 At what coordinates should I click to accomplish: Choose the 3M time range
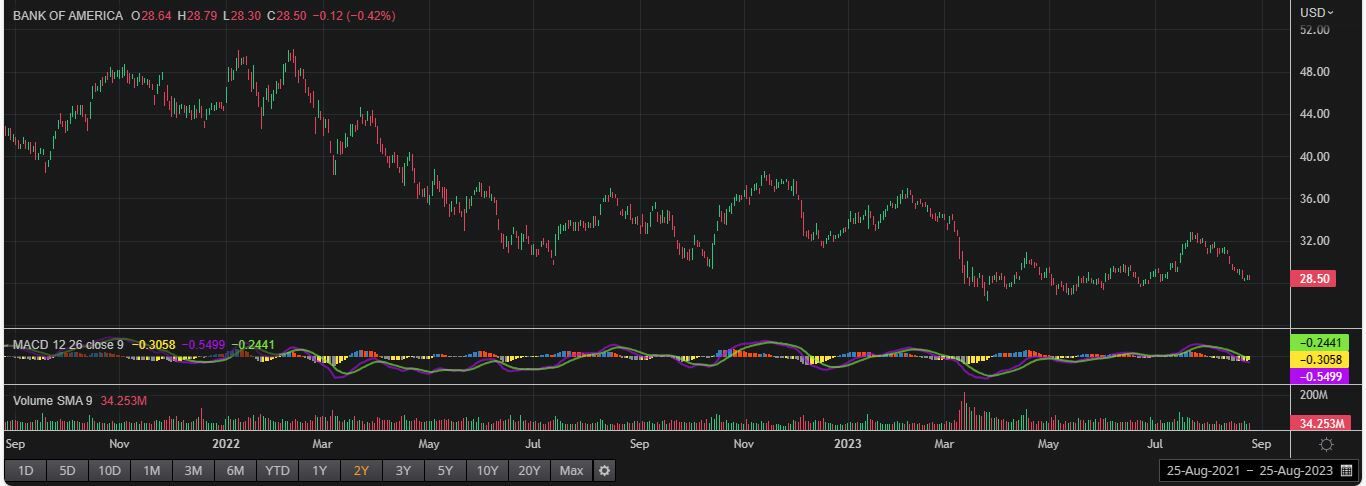point(194,470)
